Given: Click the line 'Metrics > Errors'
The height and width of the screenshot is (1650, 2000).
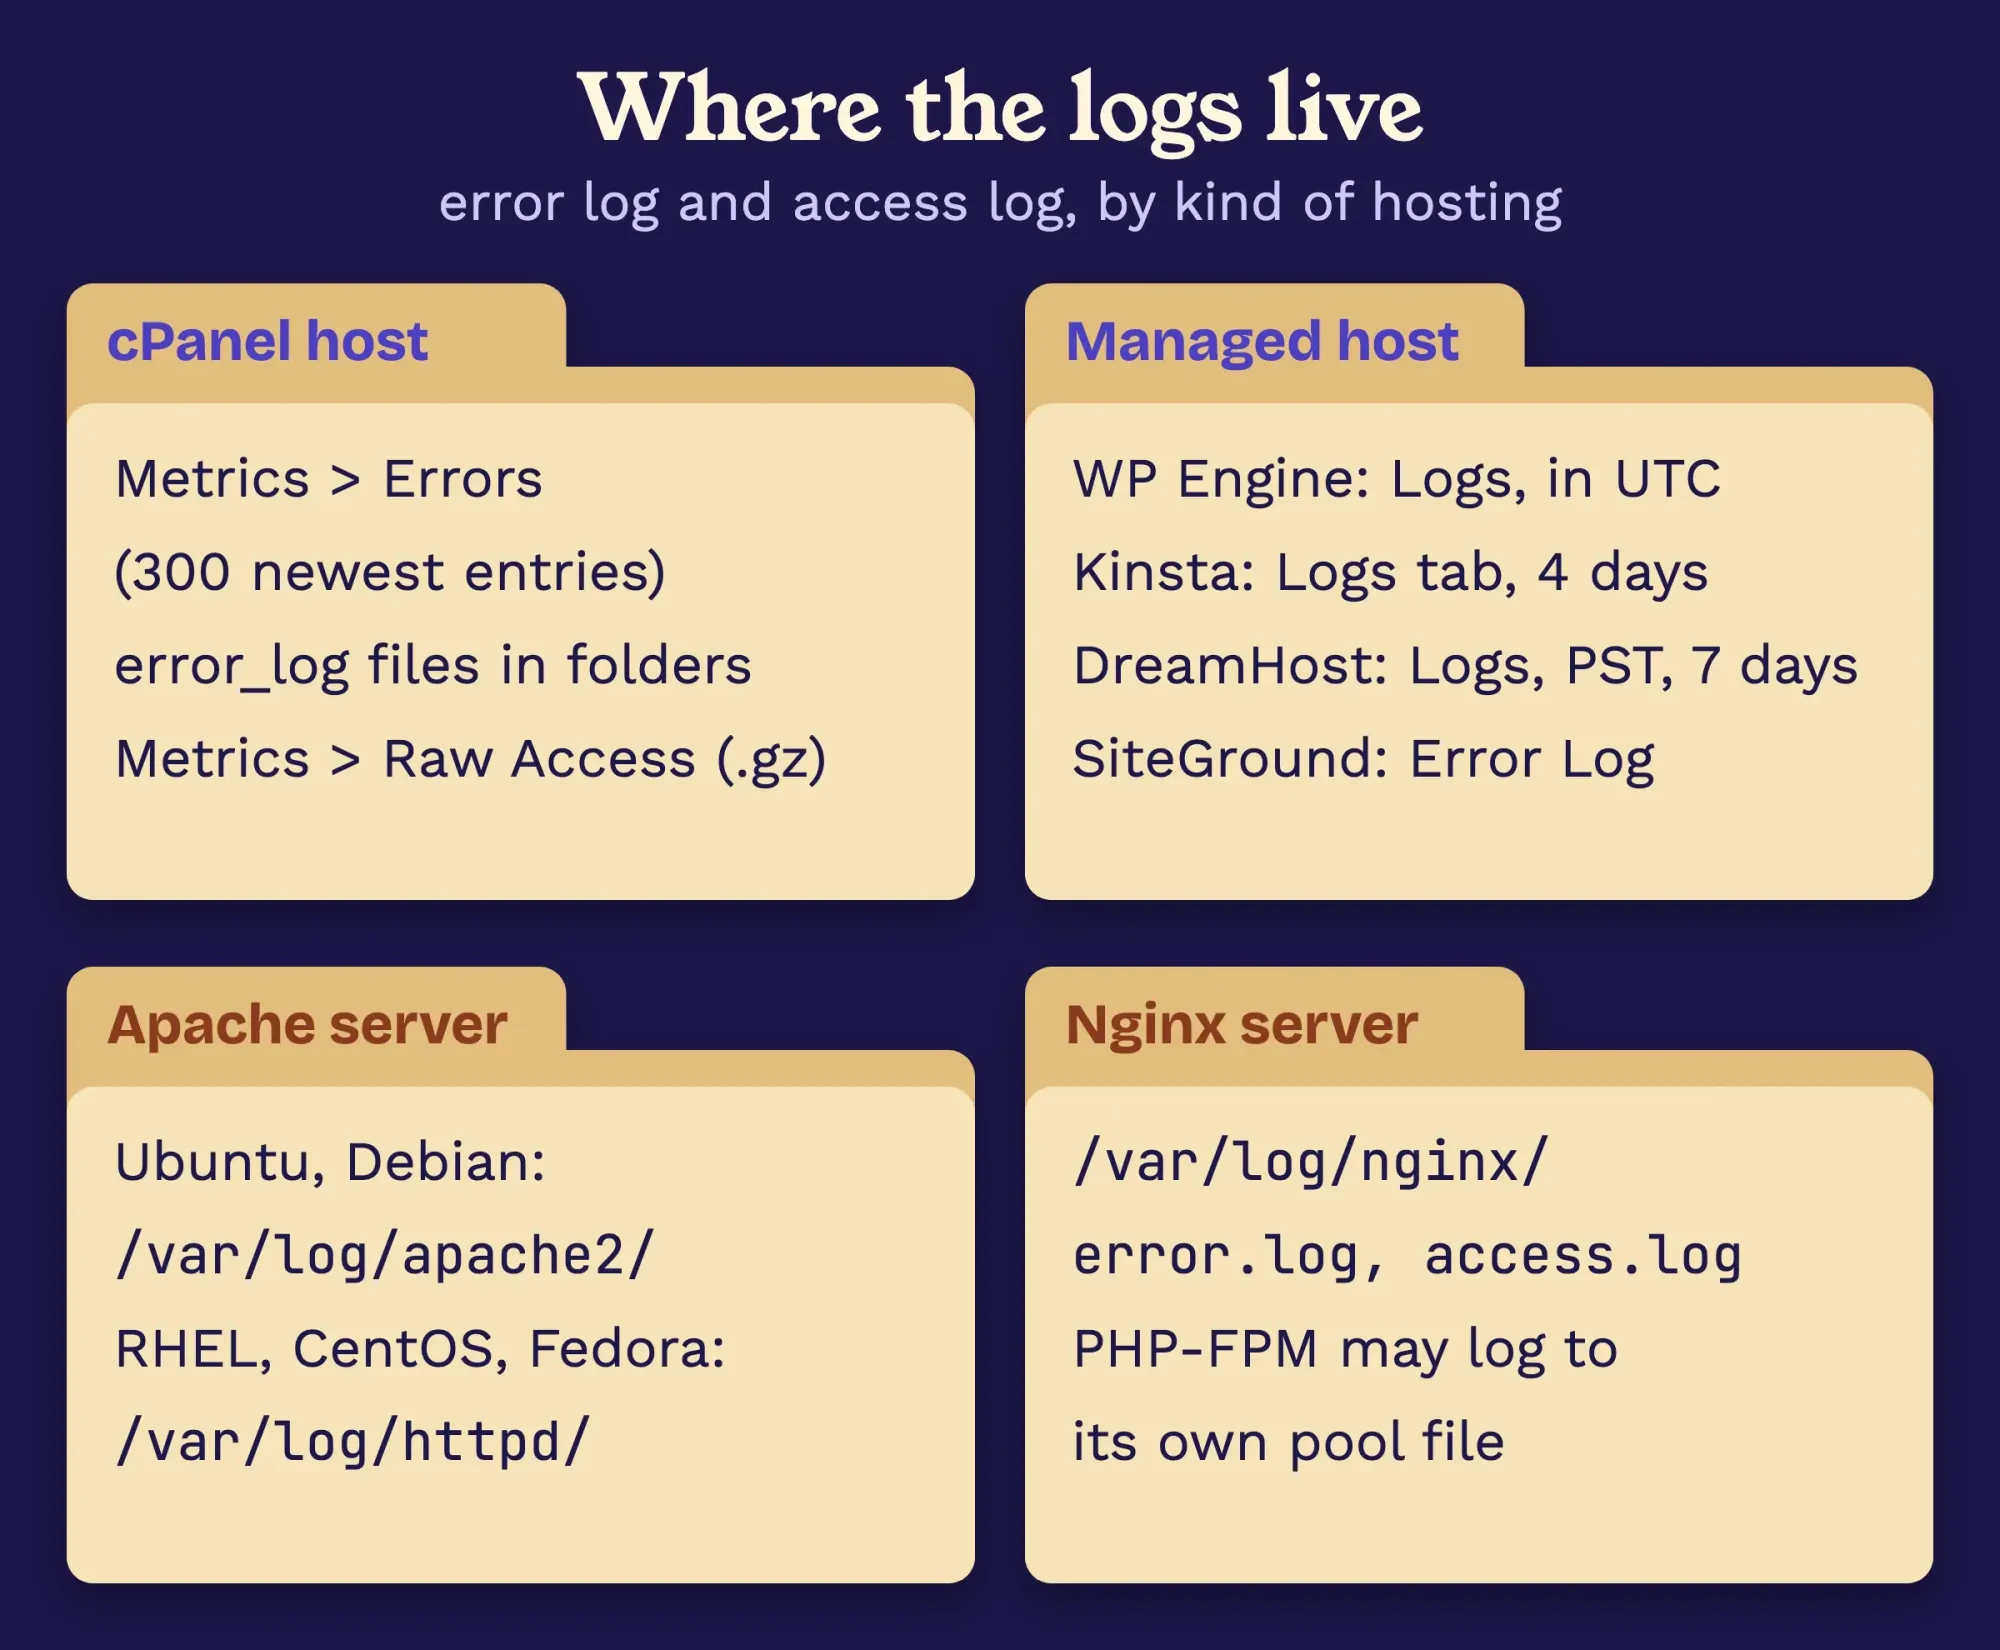Looking at the screenshot, I should tap(329, 479).
